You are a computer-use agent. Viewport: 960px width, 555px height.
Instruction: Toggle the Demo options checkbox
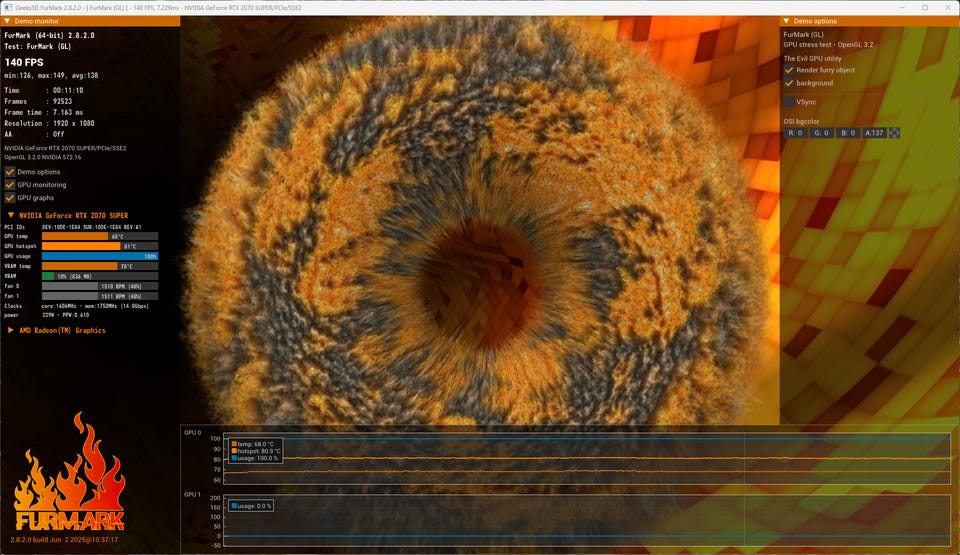point(9,172)
